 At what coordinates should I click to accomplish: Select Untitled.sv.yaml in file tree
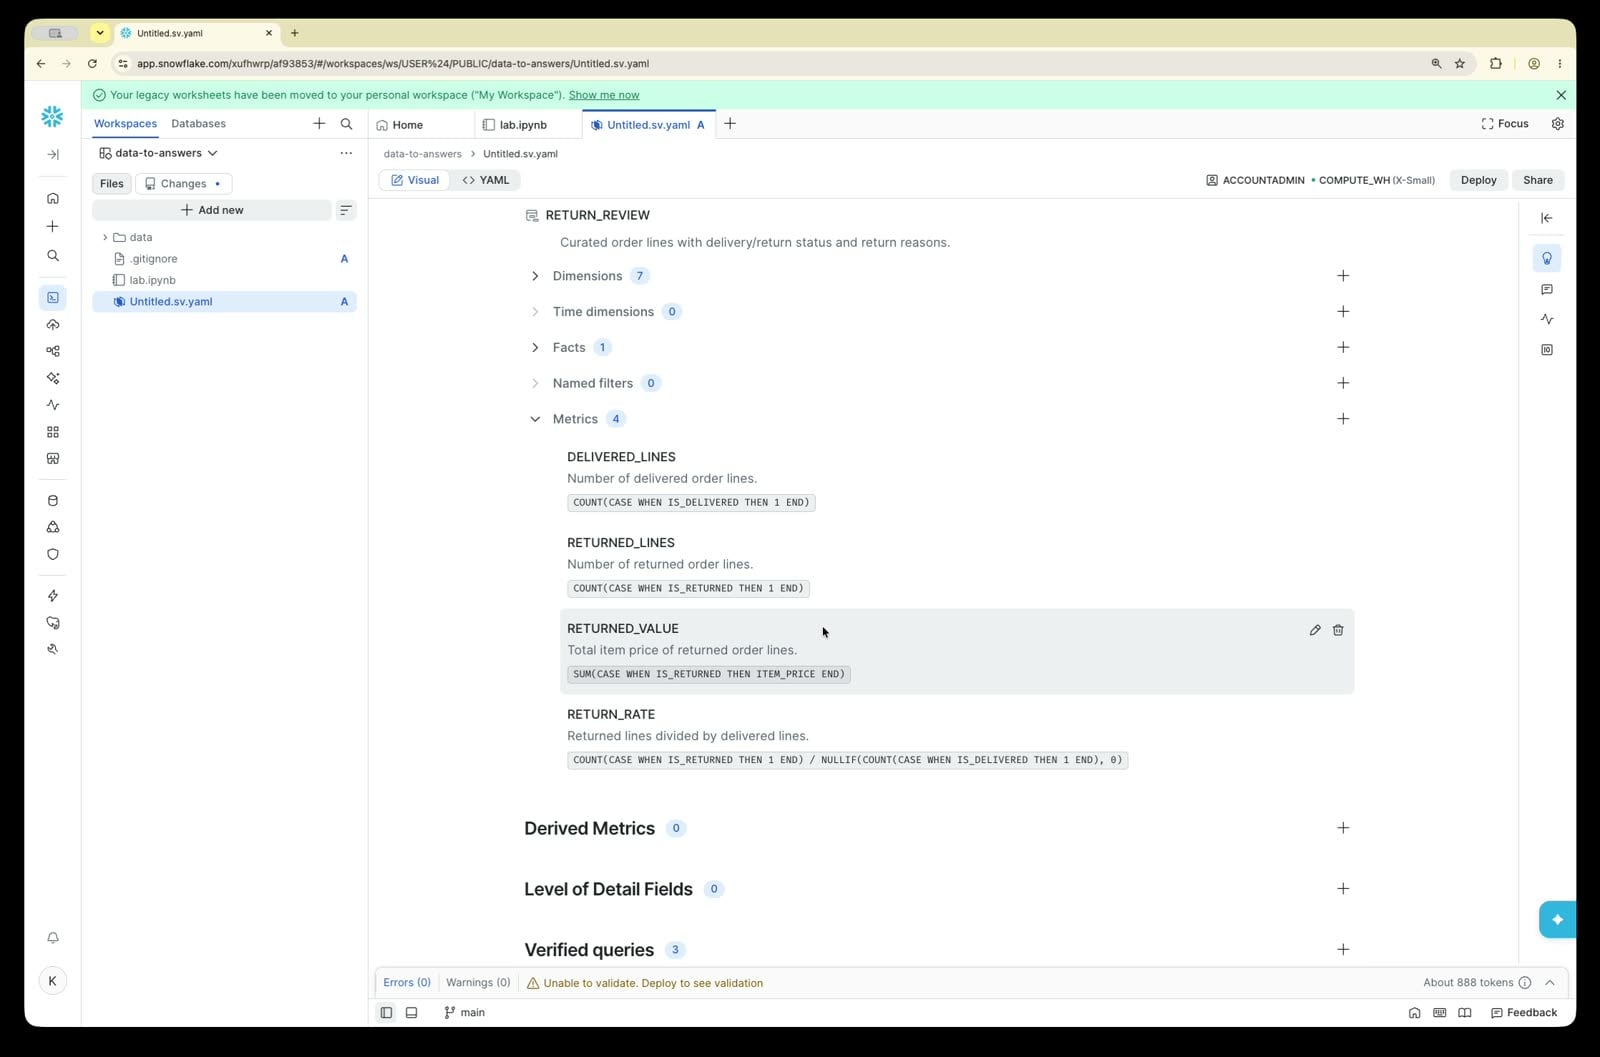coord(224,302)
